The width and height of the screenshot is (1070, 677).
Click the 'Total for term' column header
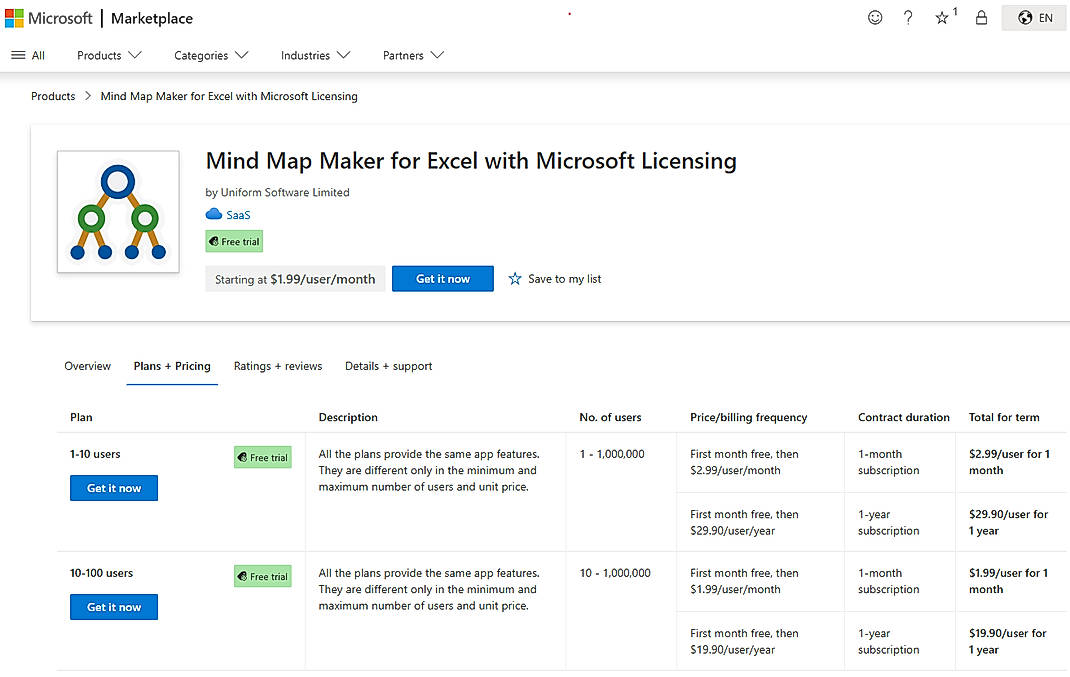(x=1004, y=417)
